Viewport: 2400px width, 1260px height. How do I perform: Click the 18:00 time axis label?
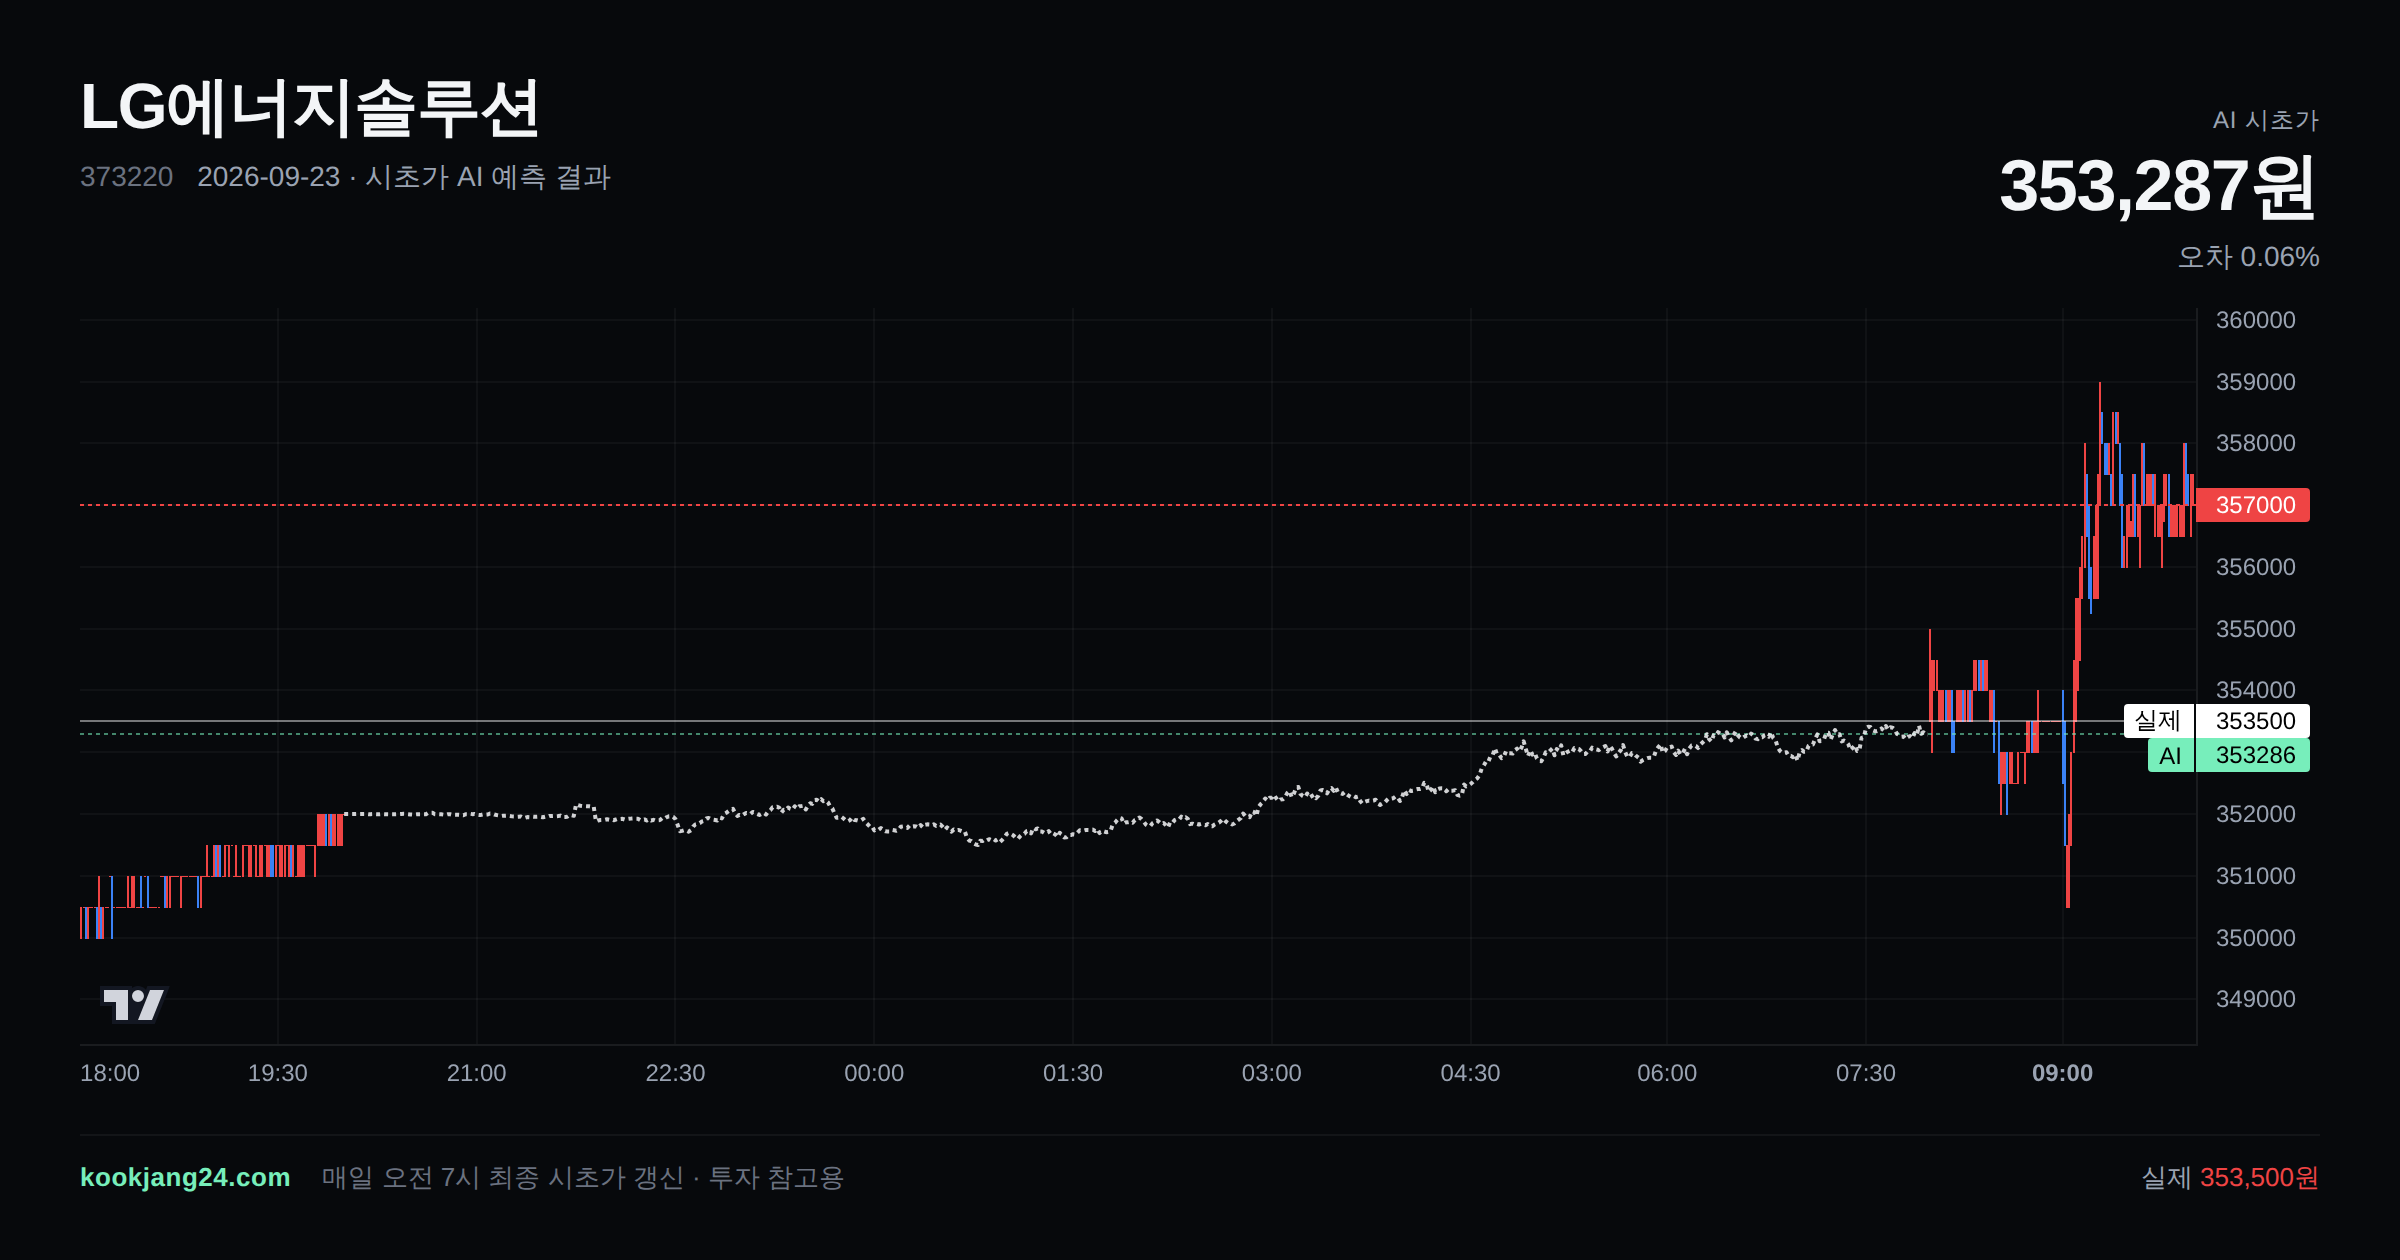coord(110,1073)
